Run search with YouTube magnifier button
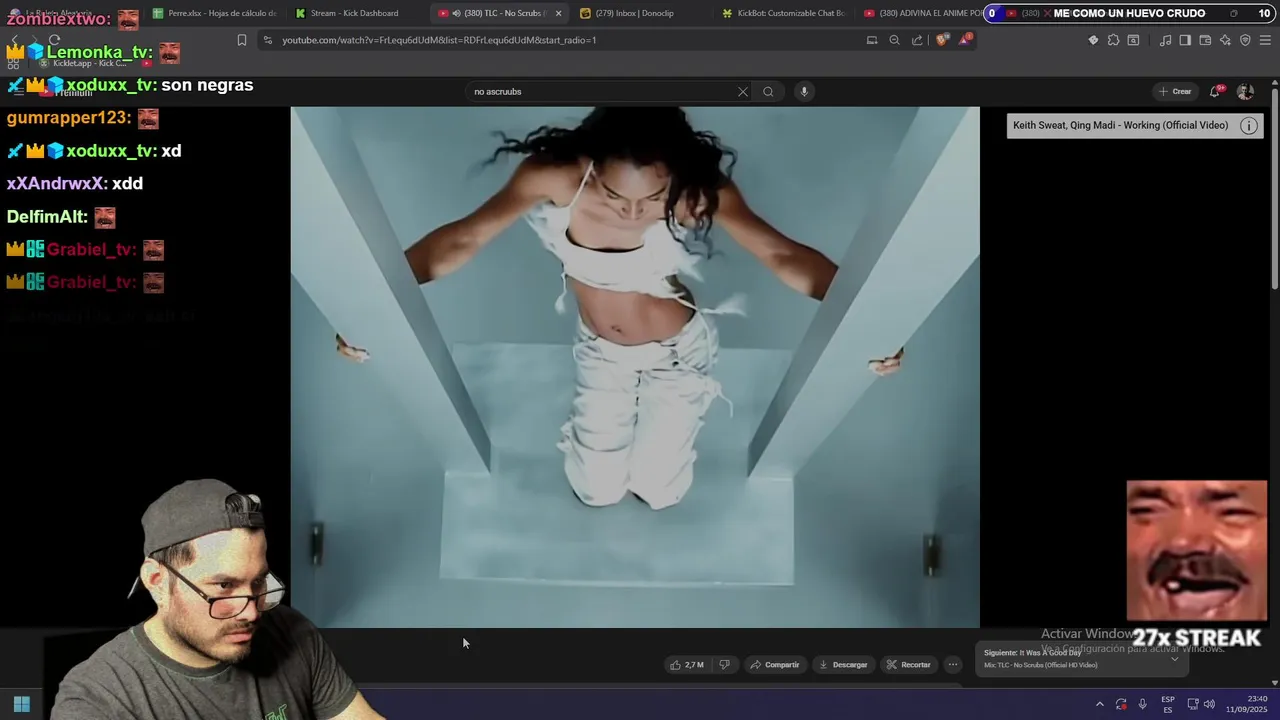This screenshot has width=1280, height=720. pyautogui.click(x=768, y=91)
